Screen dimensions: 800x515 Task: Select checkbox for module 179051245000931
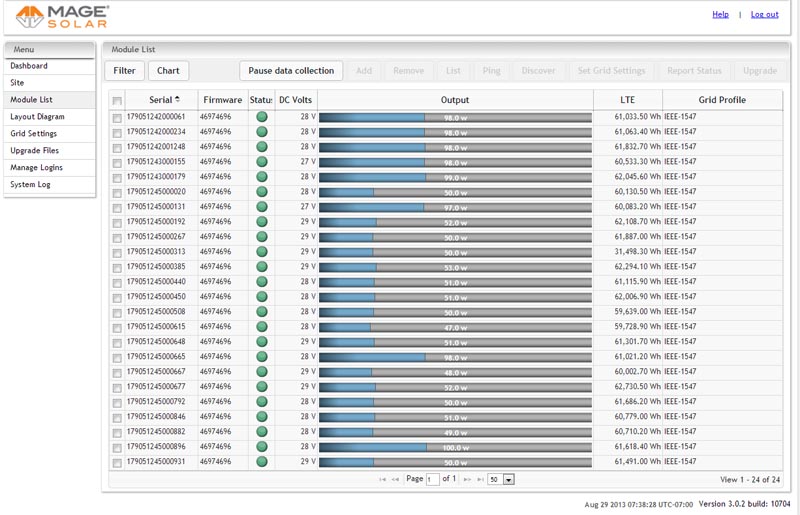(117, 463)
